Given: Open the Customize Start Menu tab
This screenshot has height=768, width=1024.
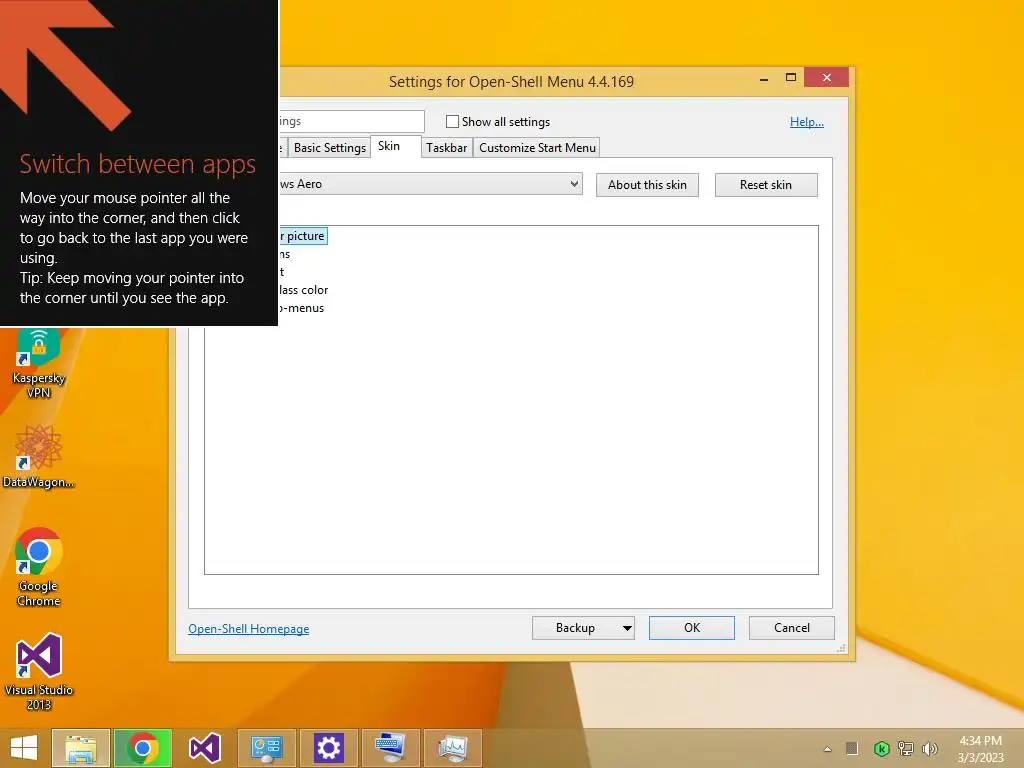Looking at the screenshot, I should coord(537,148).
